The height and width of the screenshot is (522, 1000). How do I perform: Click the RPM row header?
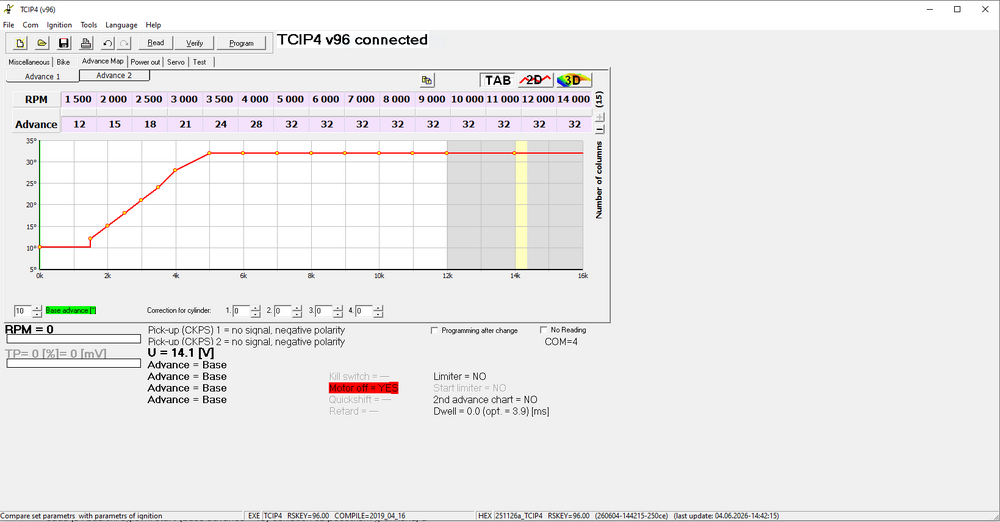pos(36,100)
